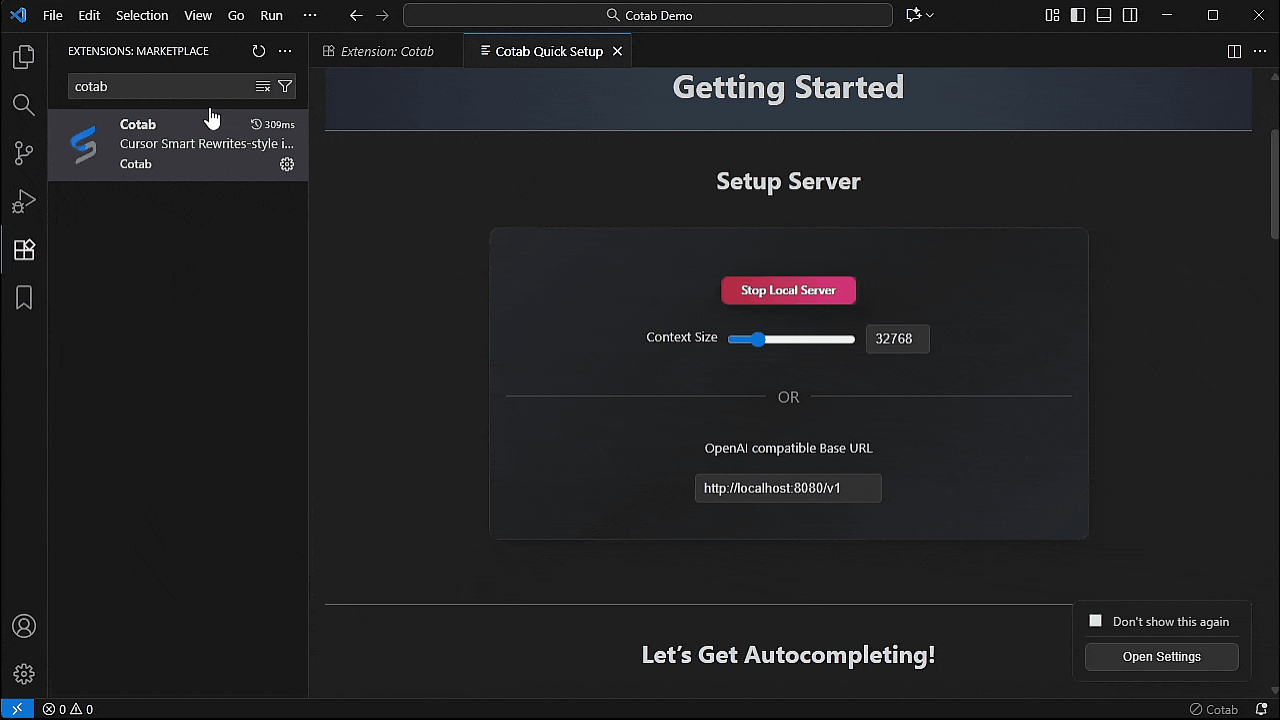This screenshot has height=720, width=1280.
Task: Open the Run and Debug view
Action: (23, 201)
